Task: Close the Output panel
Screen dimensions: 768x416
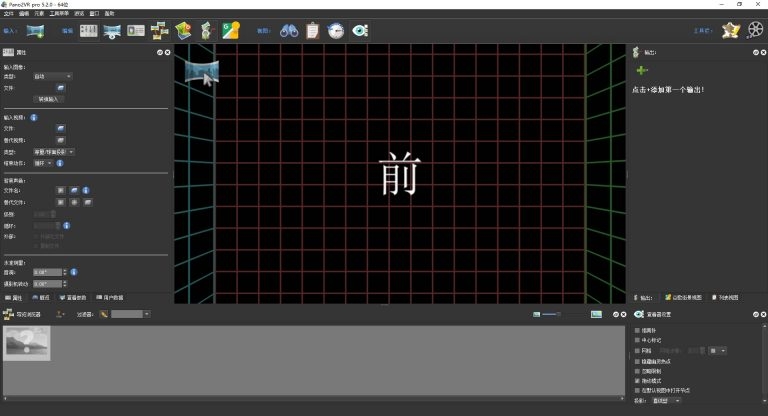Action: 763,52
